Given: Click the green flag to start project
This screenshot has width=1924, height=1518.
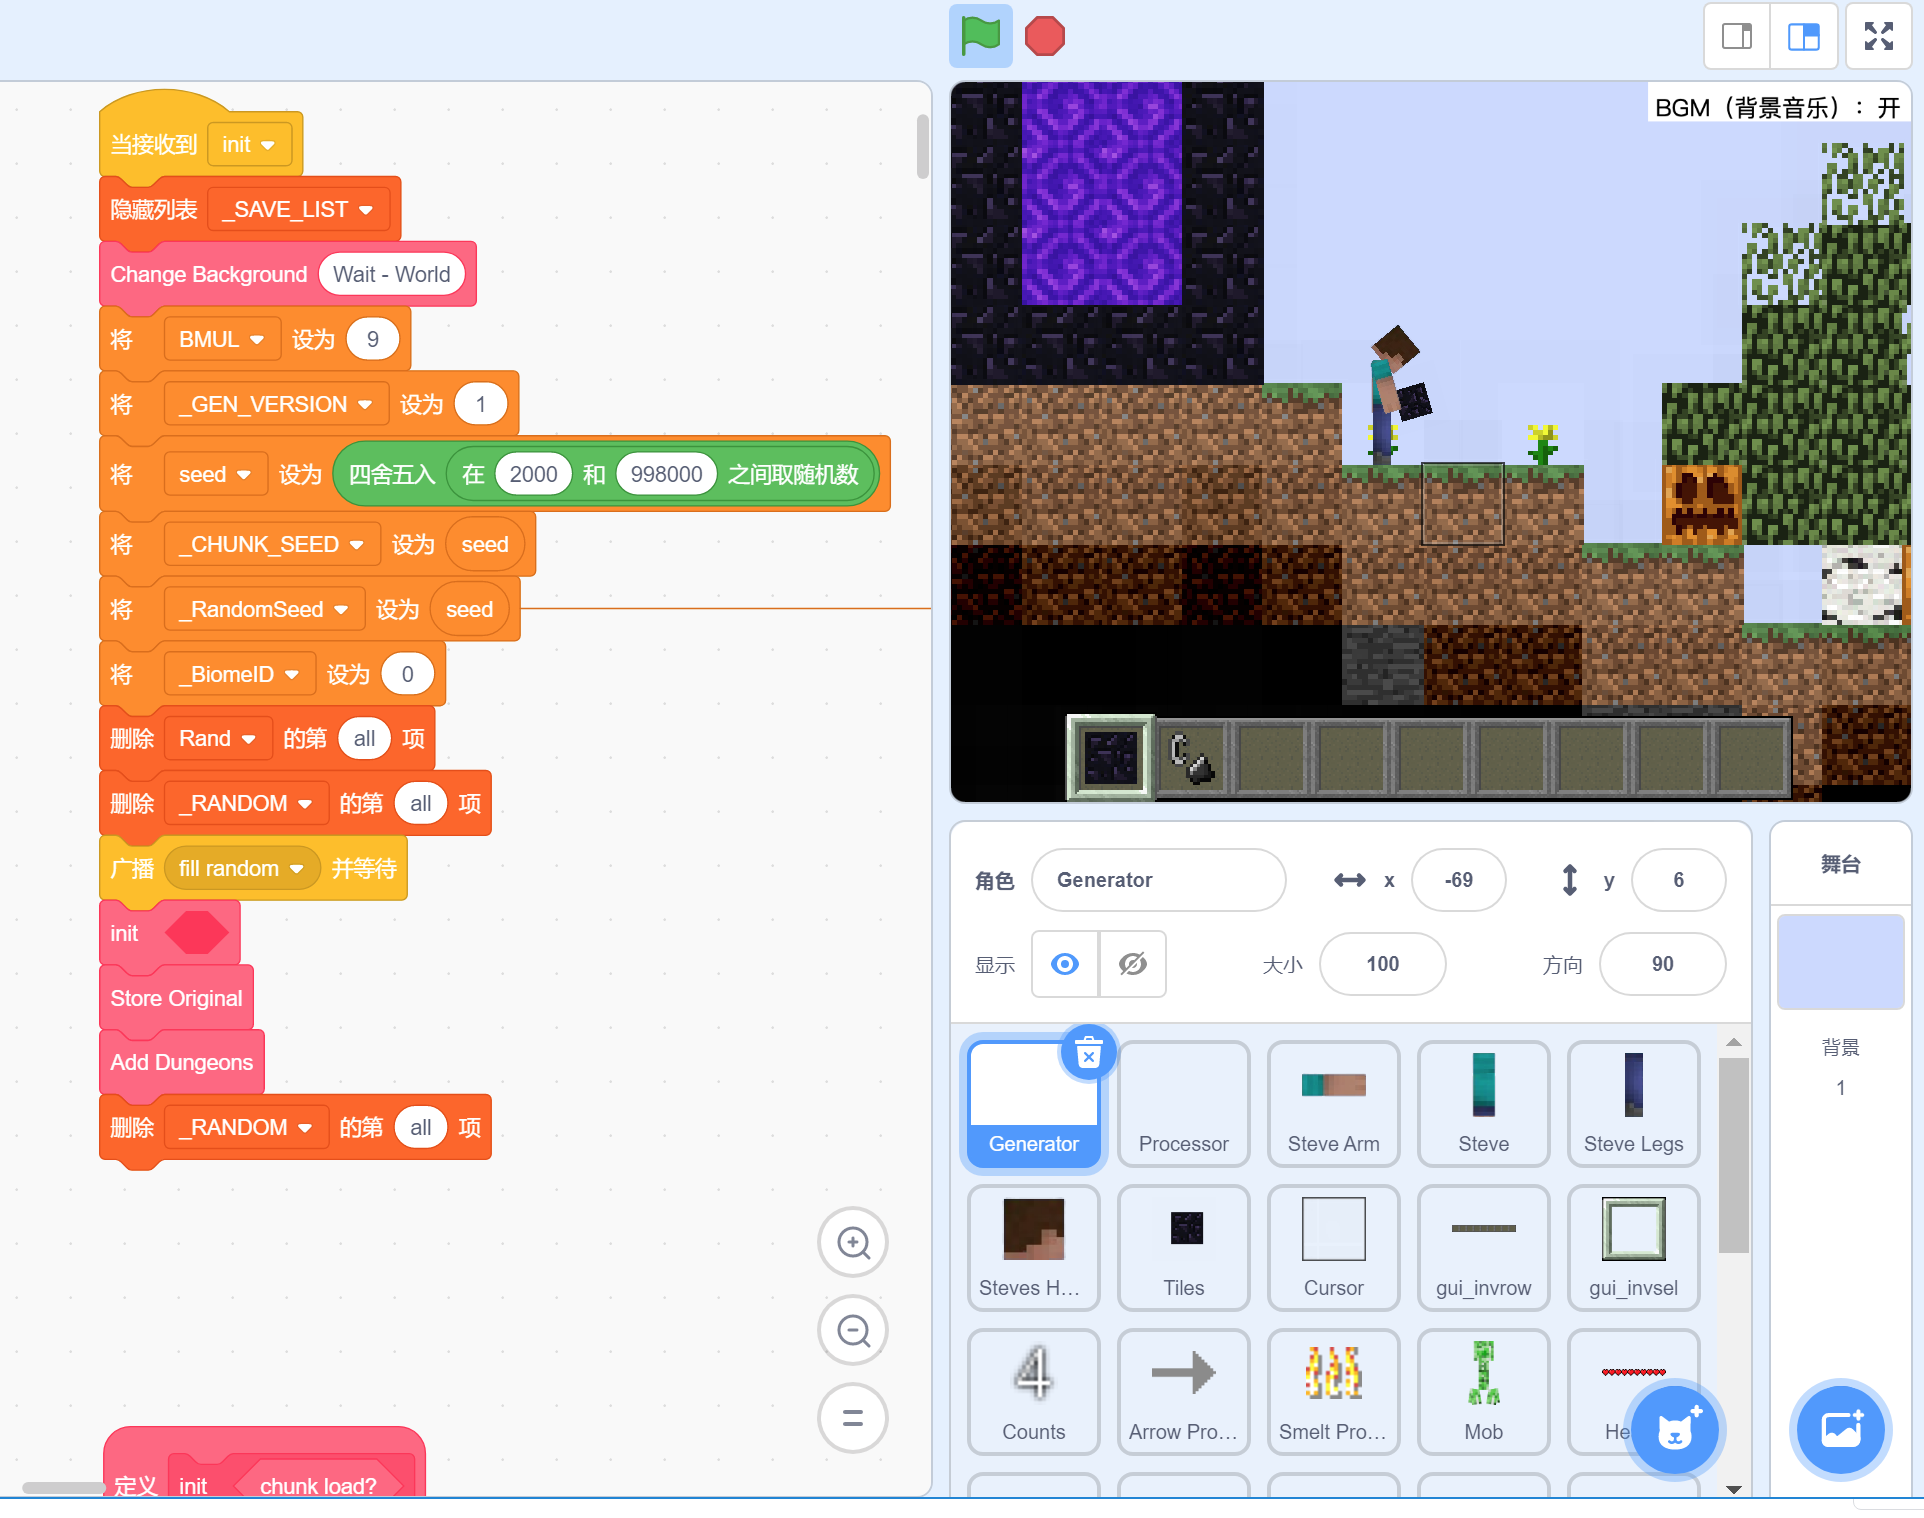Looking at the screenshot, I should (980, 37).
